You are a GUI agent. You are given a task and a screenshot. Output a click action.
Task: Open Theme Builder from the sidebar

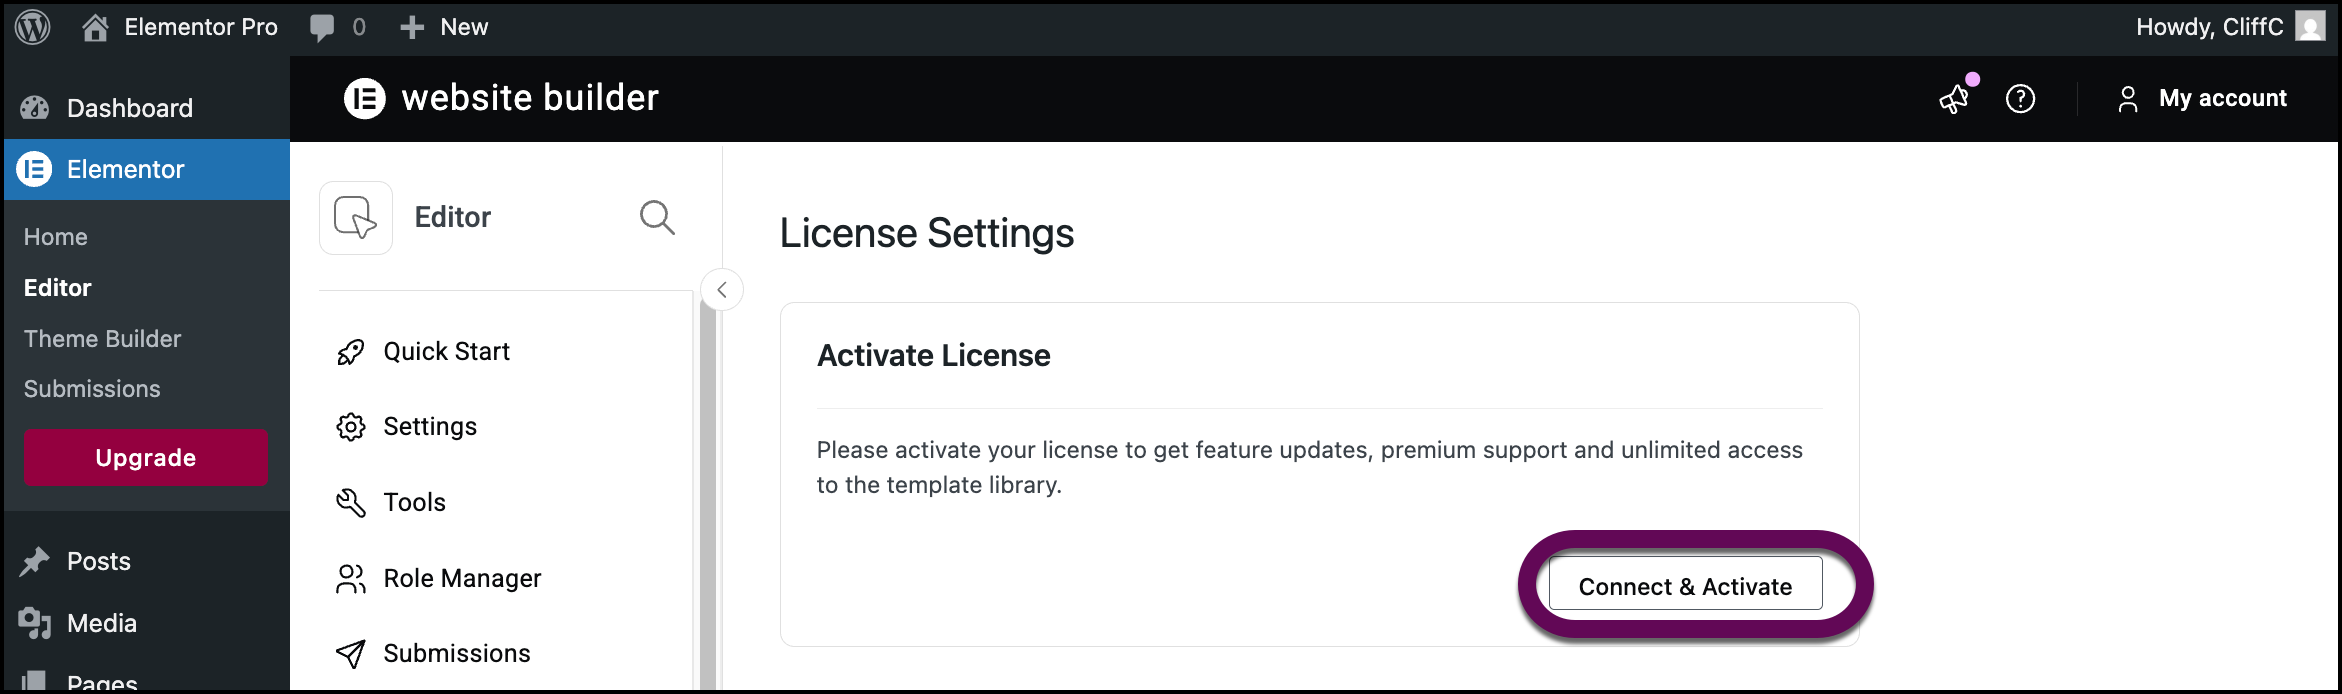tap(102, 338)
